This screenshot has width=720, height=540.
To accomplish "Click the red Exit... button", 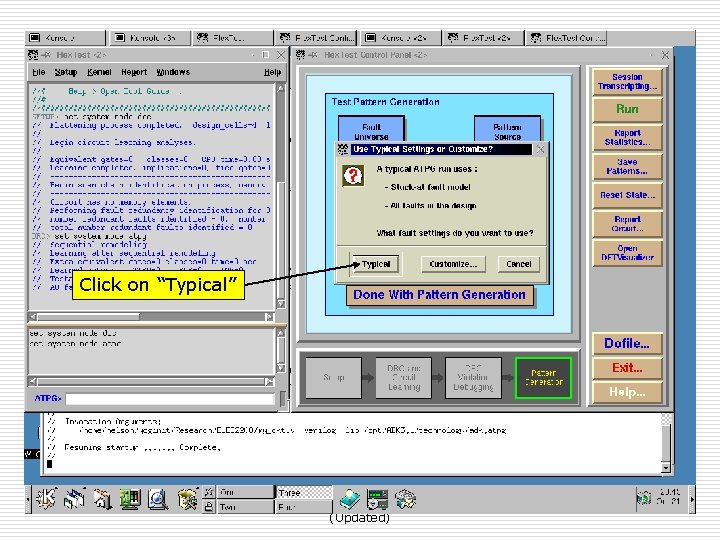I will point(627,368).
